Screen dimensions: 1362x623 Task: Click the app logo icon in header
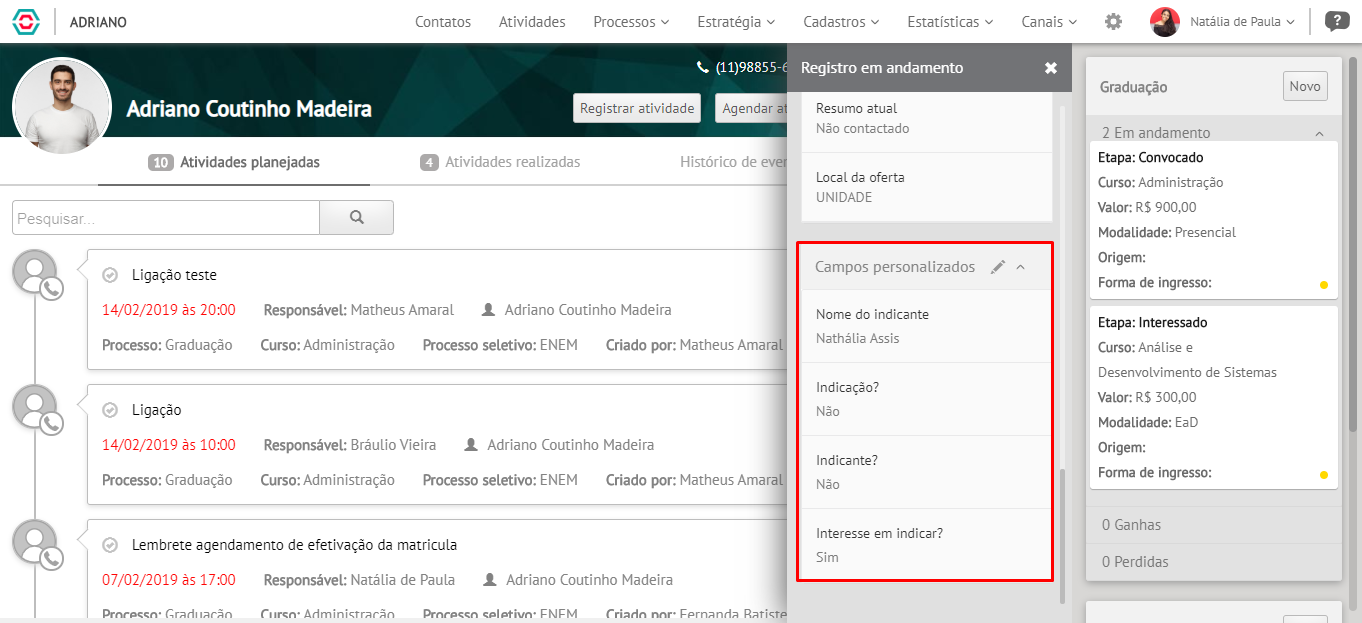tap(27, 21)
